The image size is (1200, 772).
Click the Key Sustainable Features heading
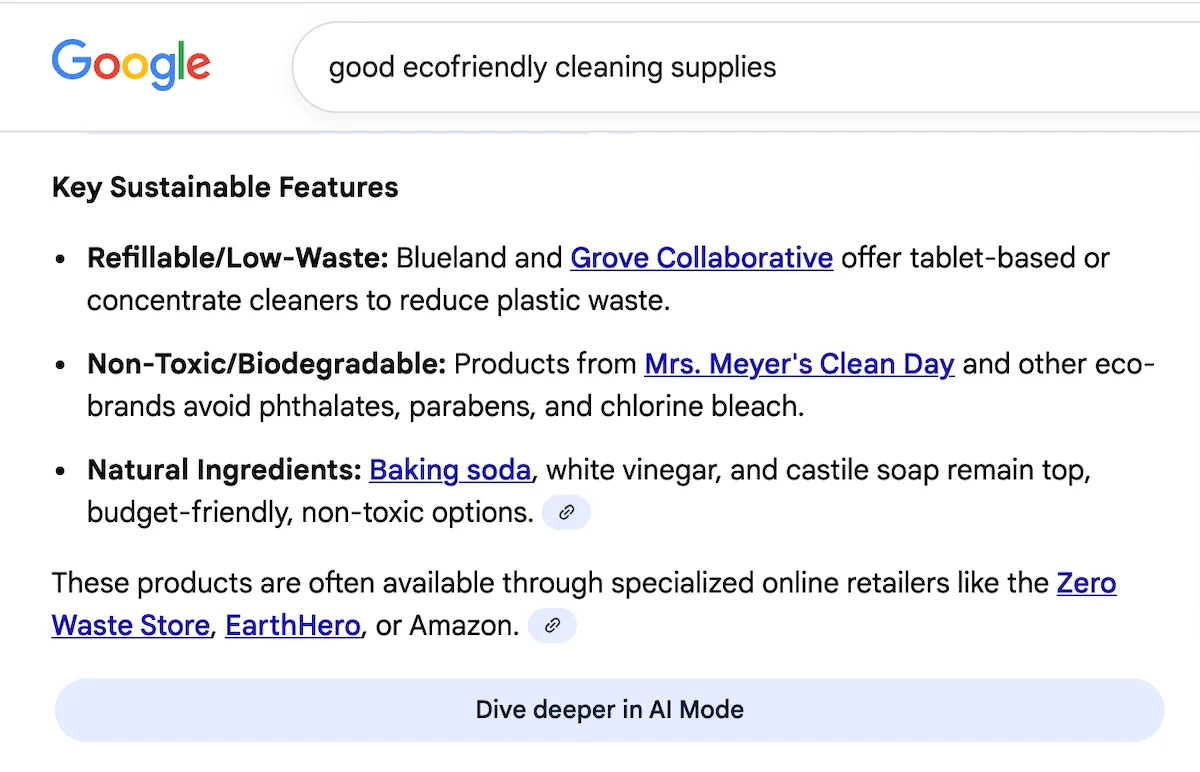pyautogui.click(x=224, y=187)
